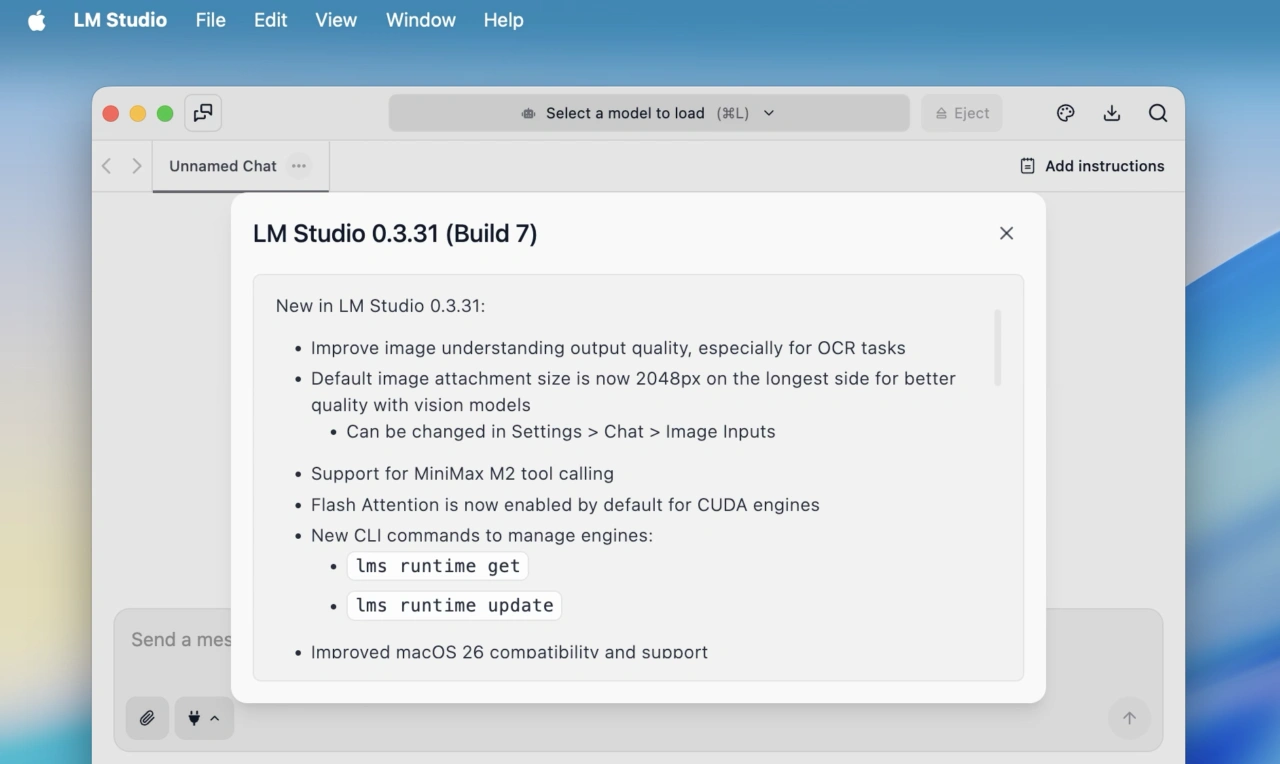This screenshot has height=764, width=1280.
Task: Open model search with the magnifier icon
Action: click(x=1158, y=113)
